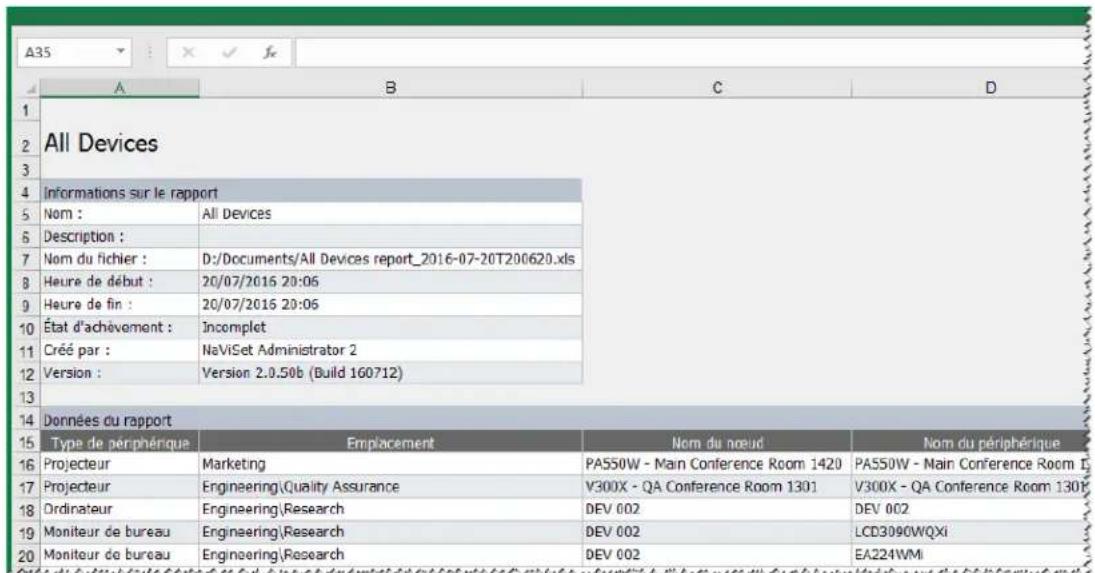Click 'Engineering\Quality Assurance' cell
Image resolution: width=1095 pixels, height=573 pixels.
[x=390, y=486]
